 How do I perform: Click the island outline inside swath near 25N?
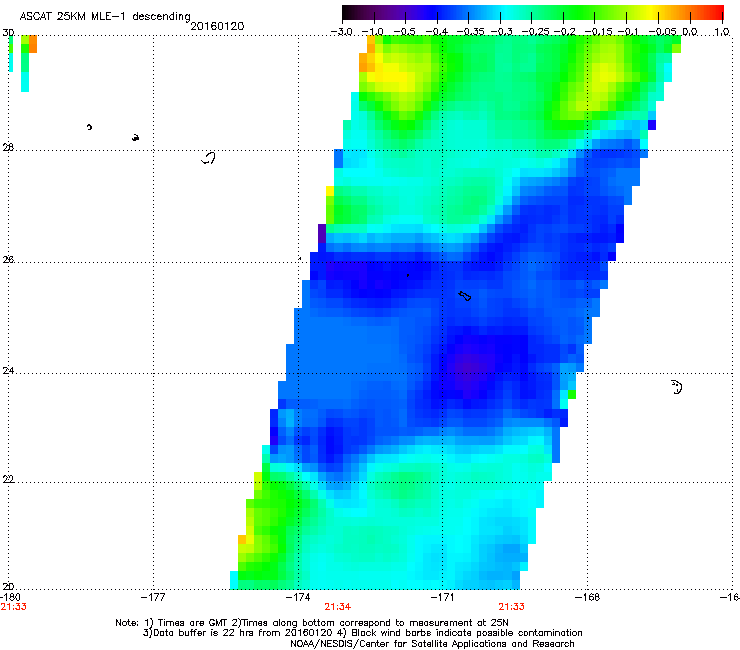(x=464, y=296)
